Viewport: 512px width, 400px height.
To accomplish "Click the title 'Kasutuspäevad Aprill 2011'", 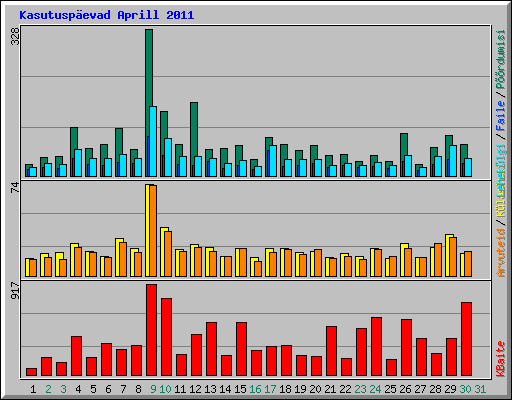I will click(107, 15).
